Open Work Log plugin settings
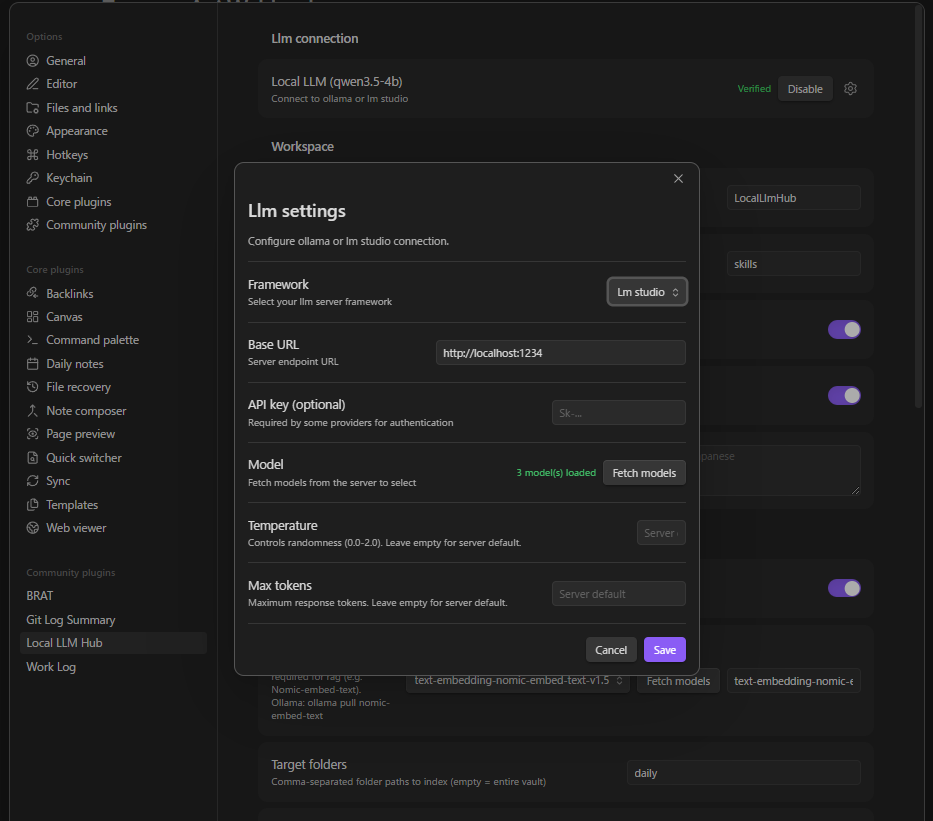The image size is (933, 821). (x=51, y=667)
